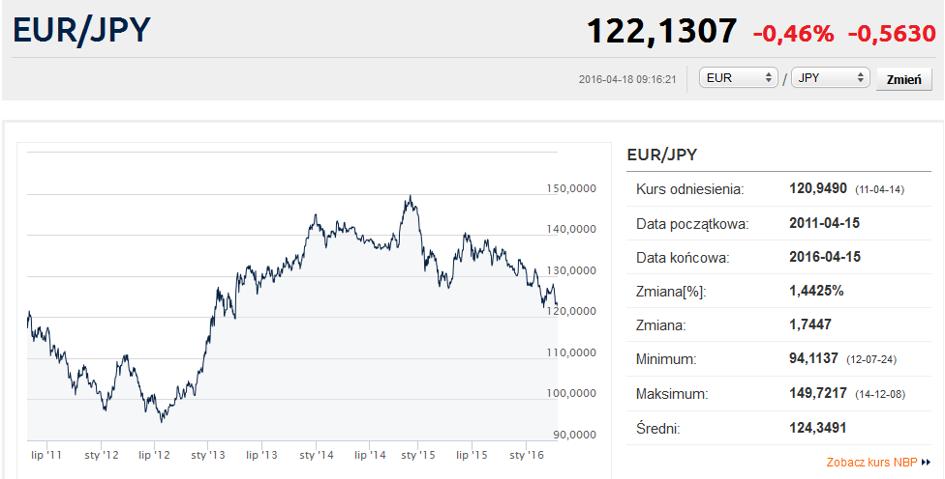The image size is (945, 479).
Task: Click the Średni value 124,3491
Action: pyautogui.click(x=818, y=428)
